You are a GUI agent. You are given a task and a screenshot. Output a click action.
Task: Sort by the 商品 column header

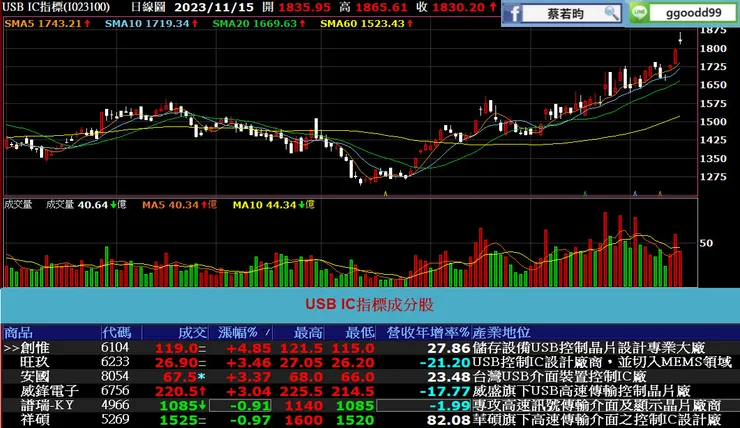click(x=19, y=333)
